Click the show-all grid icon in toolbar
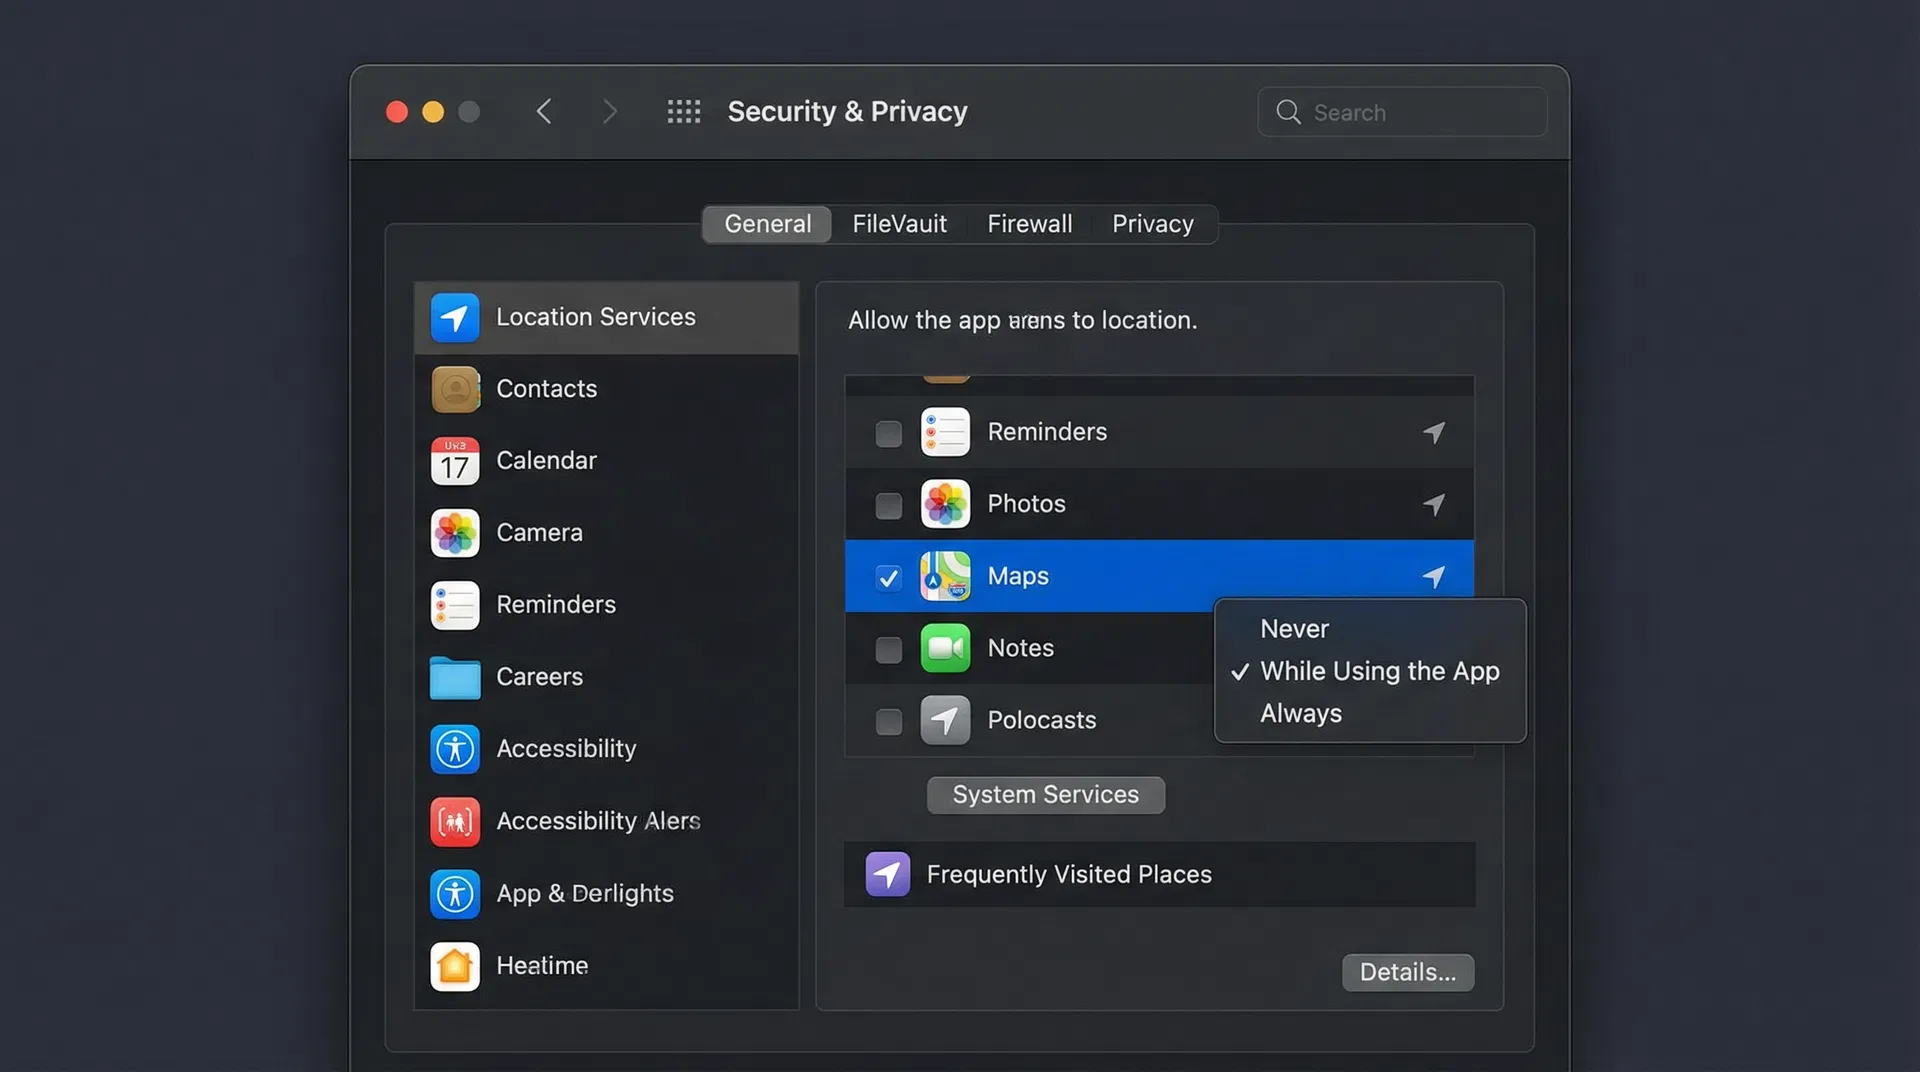Screen dimensions: 1920x1072 [684, 112]
